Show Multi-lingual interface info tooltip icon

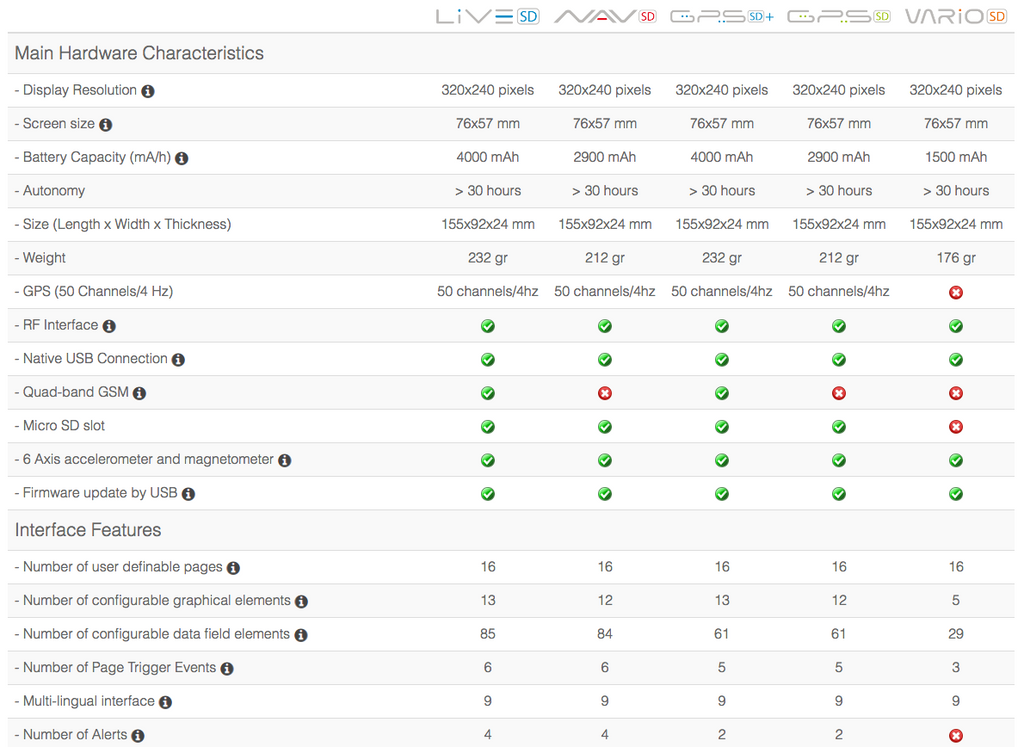click(x=165, y=702)
